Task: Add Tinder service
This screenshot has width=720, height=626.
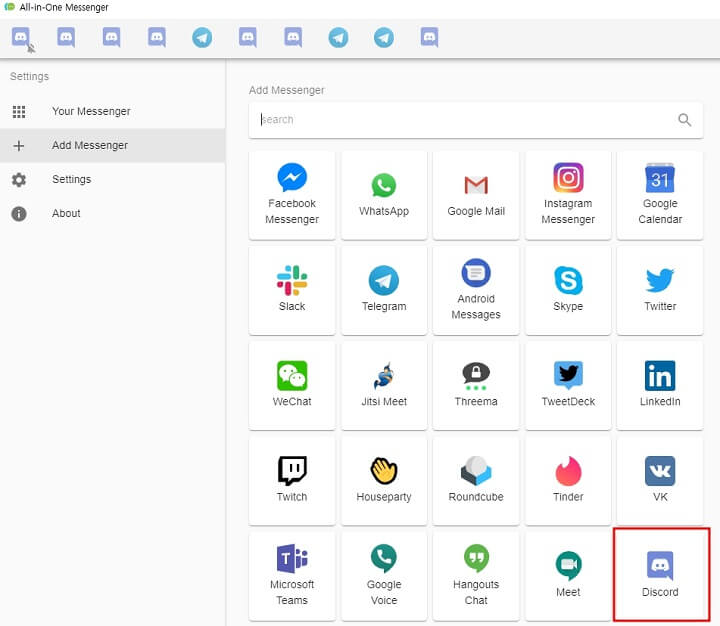Action: (568, 480)
